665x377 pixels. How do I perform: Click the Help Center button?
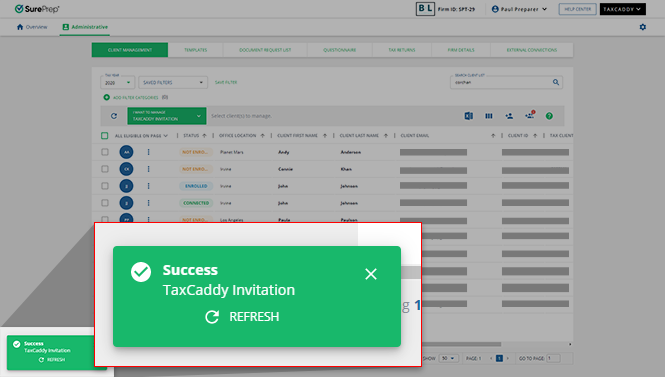pos(578,9)
